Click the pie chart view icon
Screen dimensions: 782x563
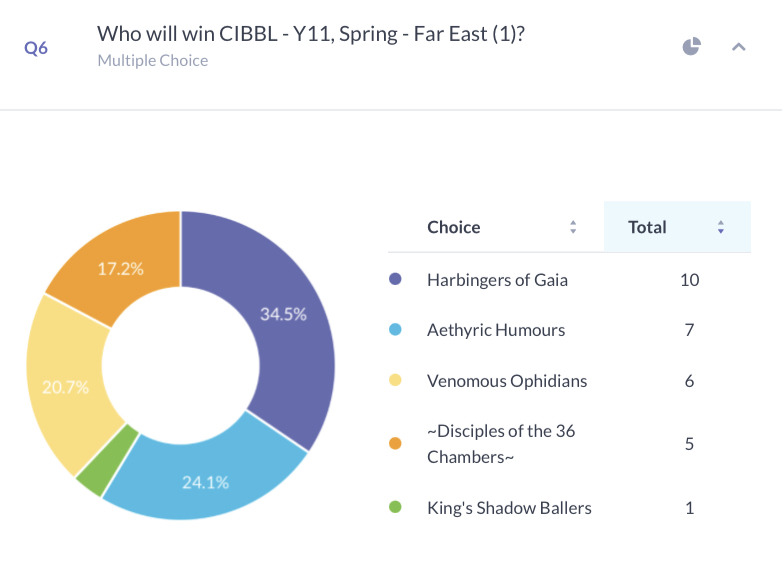point(691,46)
